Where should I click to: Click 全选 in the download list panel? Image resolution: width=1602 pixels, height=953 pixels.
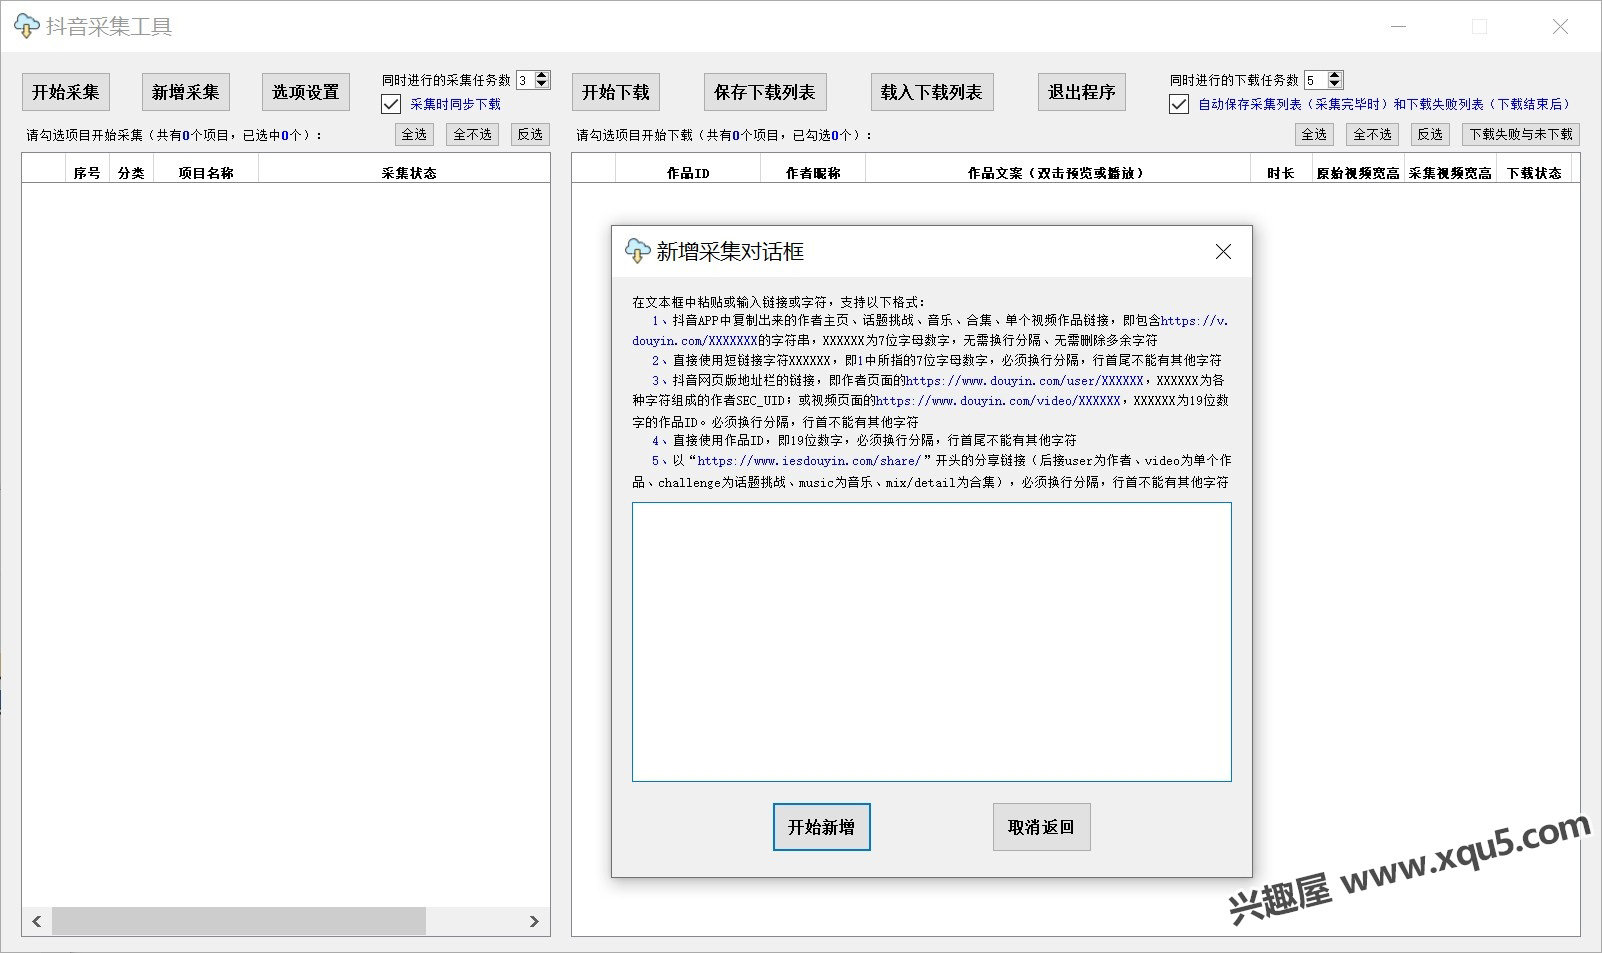pos(1314,134)
